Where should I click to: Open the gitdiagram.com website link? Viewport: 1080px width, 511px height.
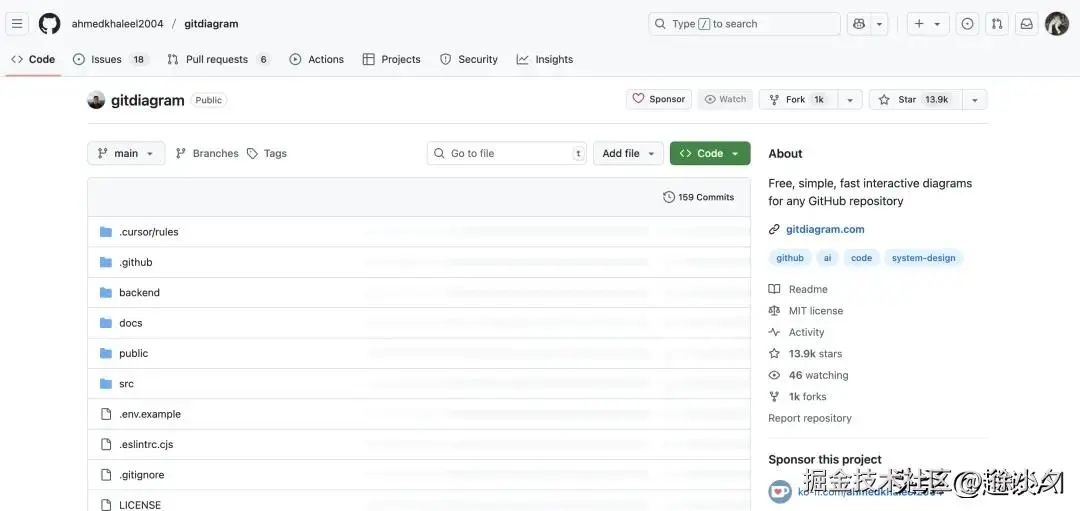pyautogui.click(x=825, y=229)
